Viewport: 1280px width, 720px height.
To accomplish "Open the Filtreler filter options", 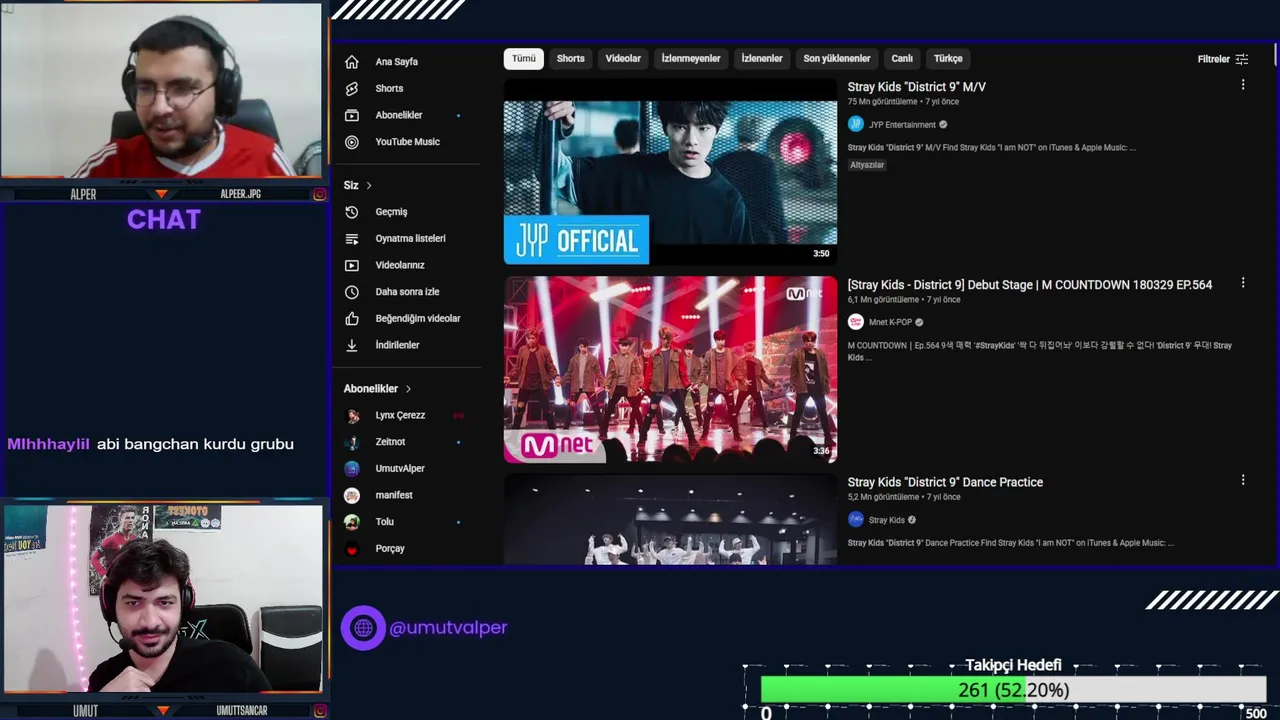I will click(1223, 59).
